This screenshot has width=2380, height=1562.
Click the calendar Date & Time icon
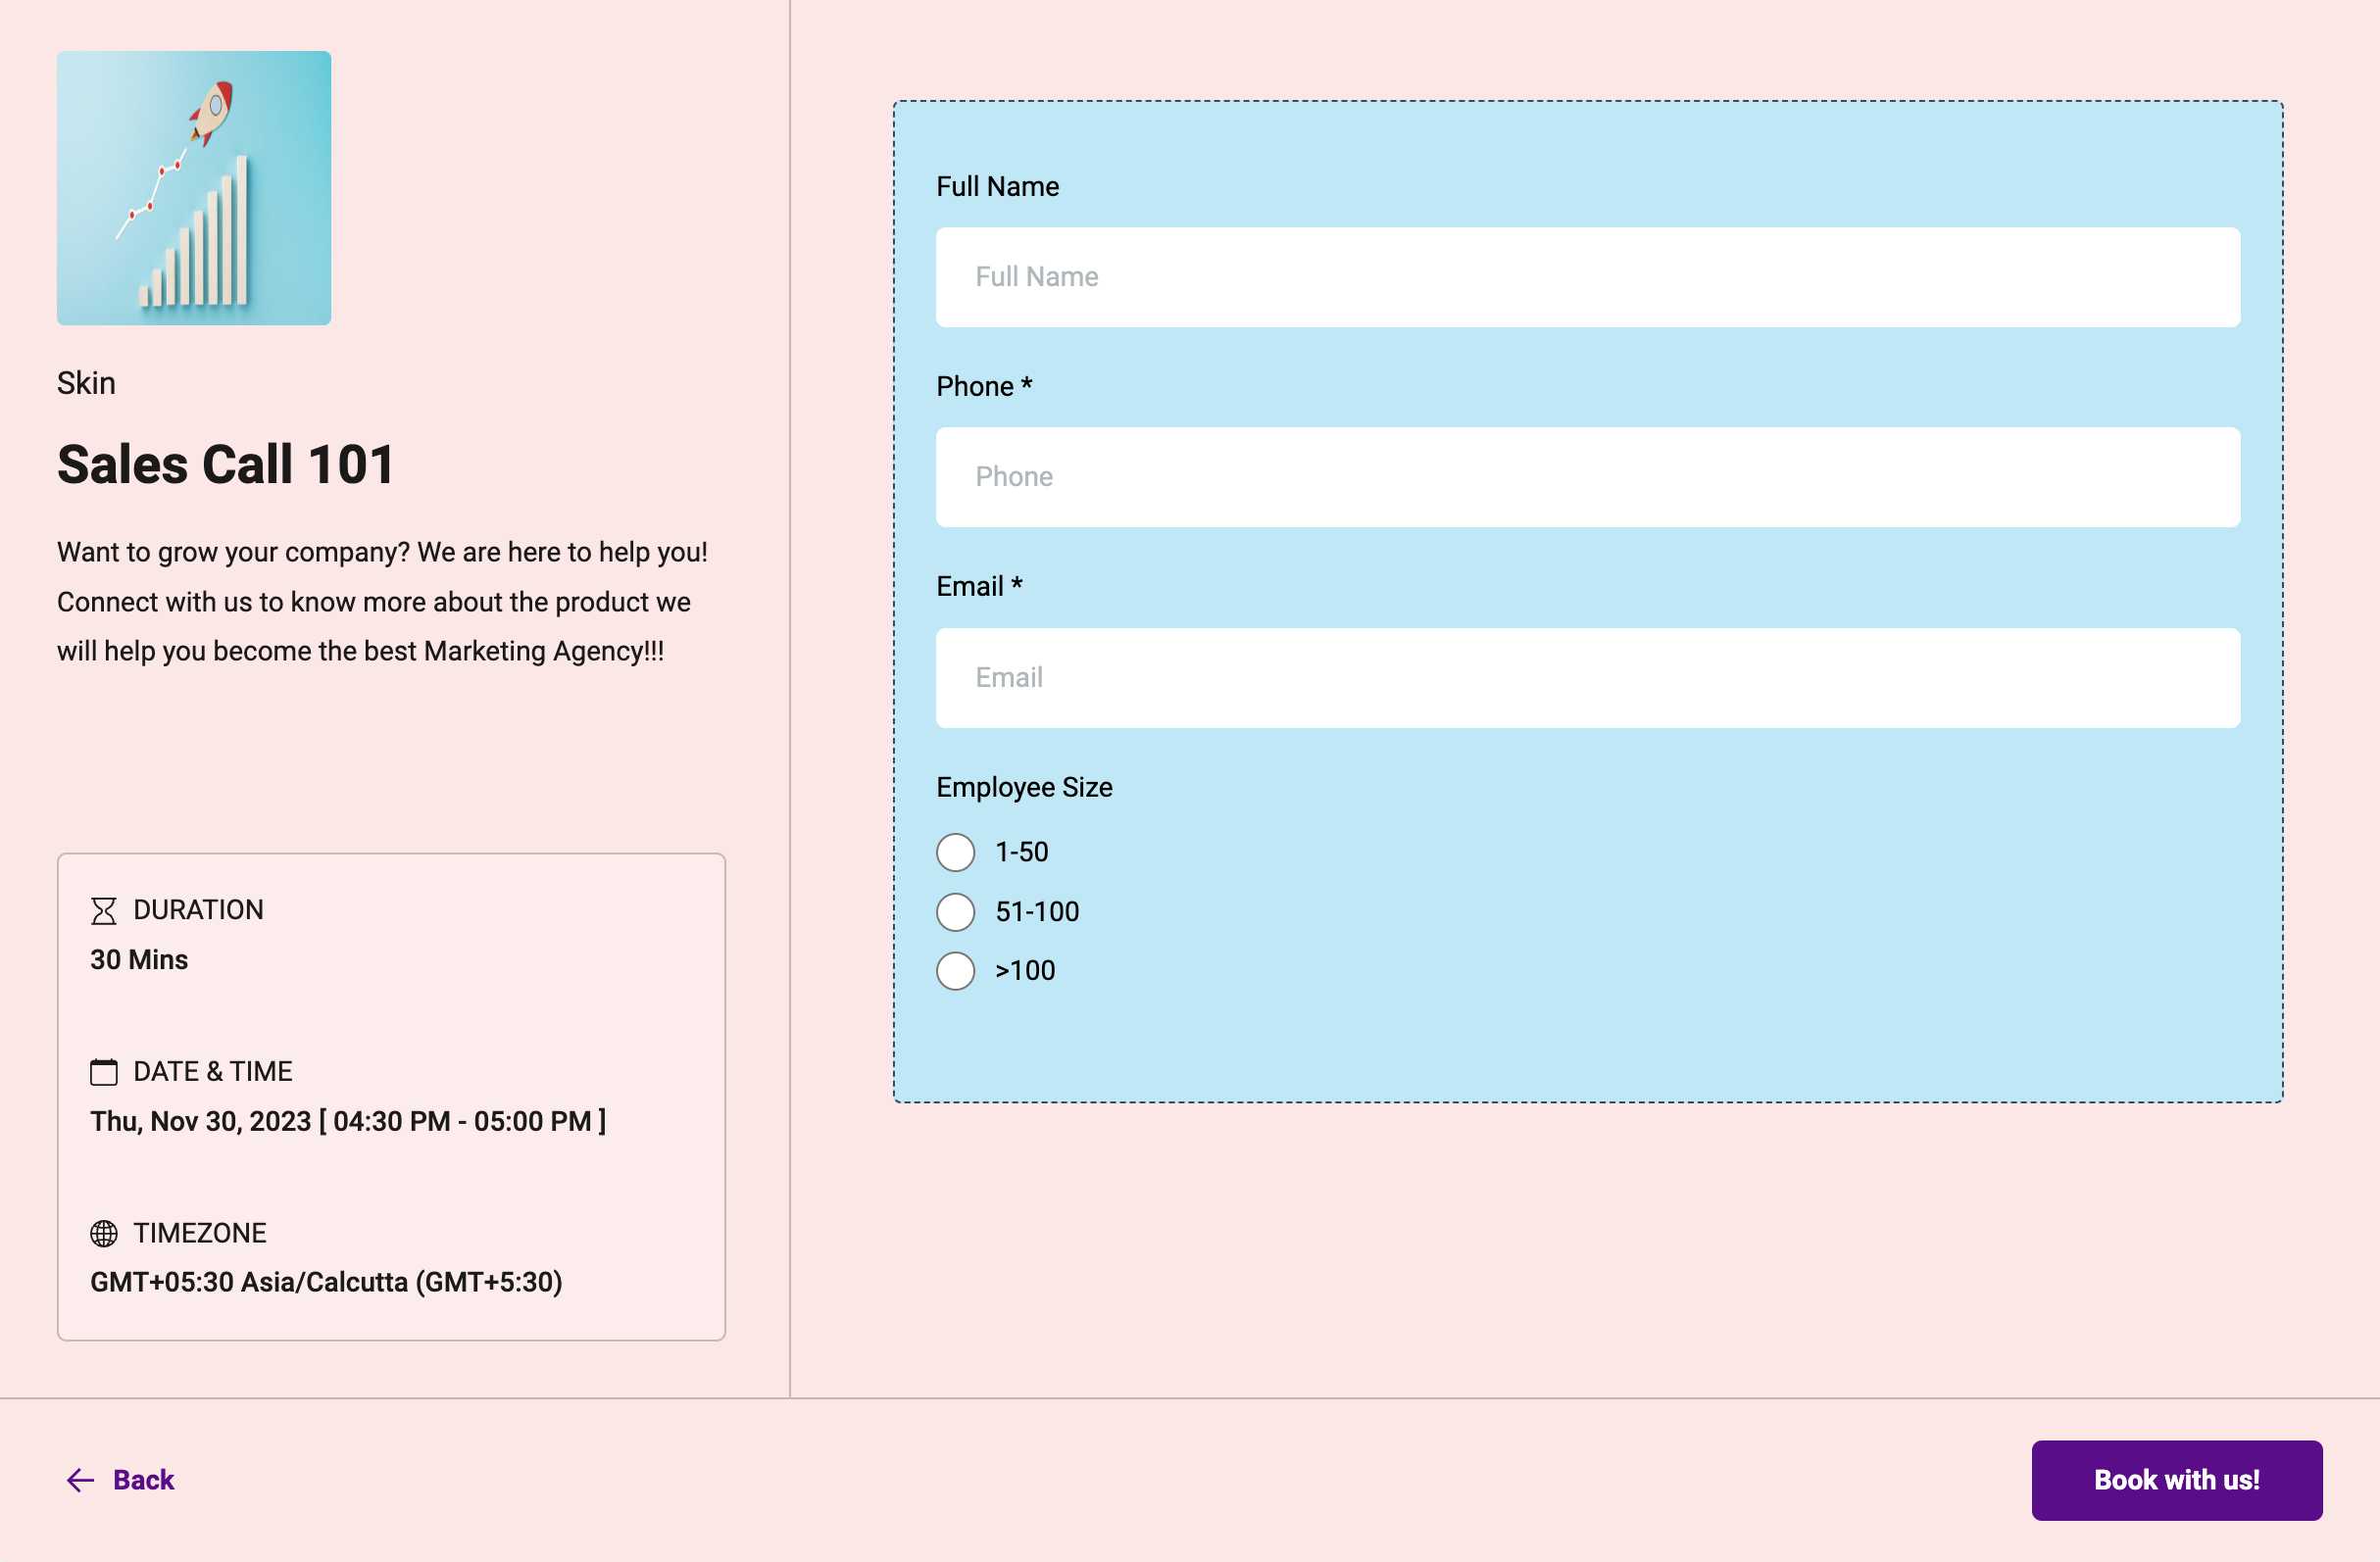[x=104, y=1072]
